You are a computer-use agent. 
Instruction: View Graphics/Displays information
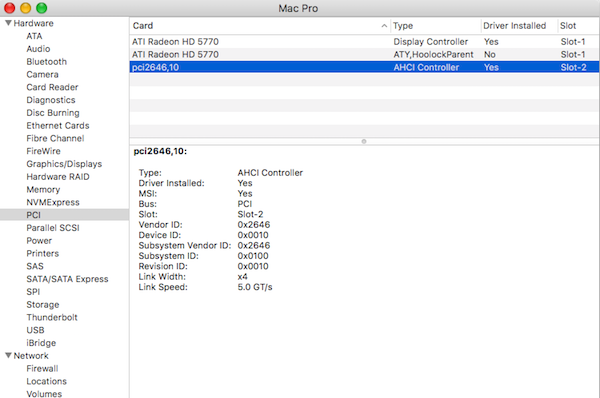click(64, 164)
